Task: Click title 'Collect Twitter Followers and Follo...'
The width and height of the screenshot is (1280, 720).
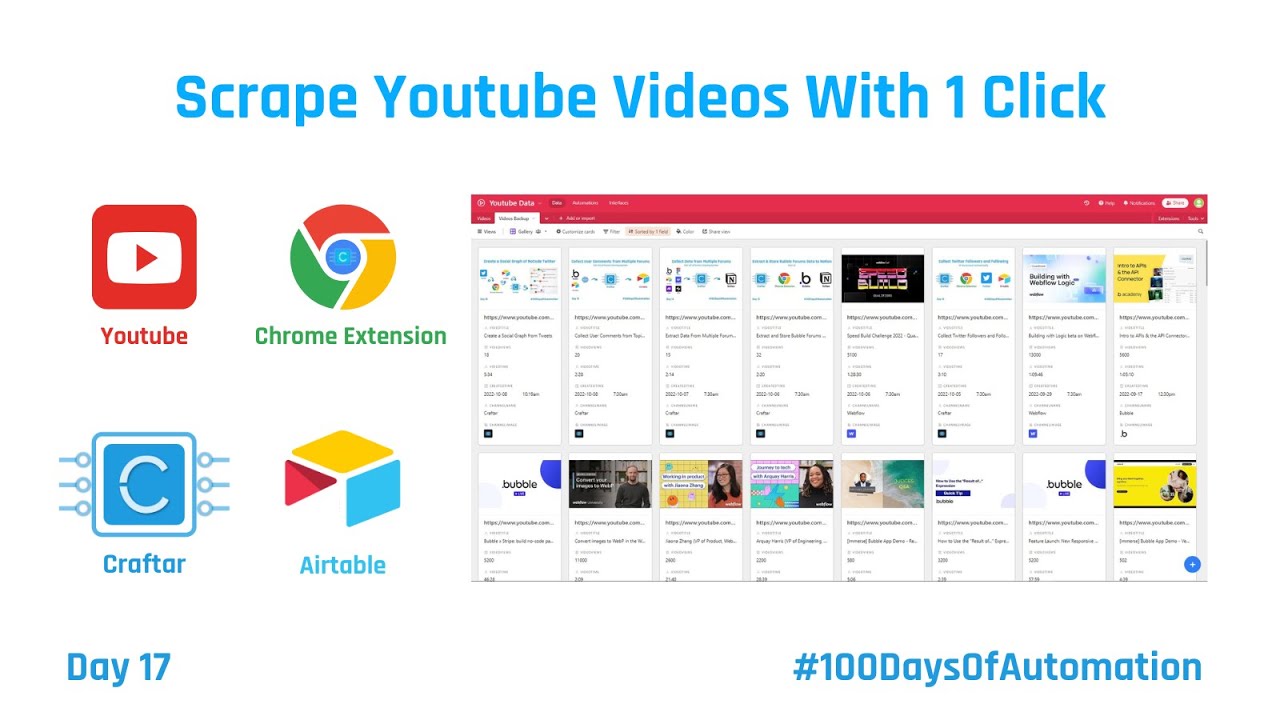Action: [x=973, y=336]
